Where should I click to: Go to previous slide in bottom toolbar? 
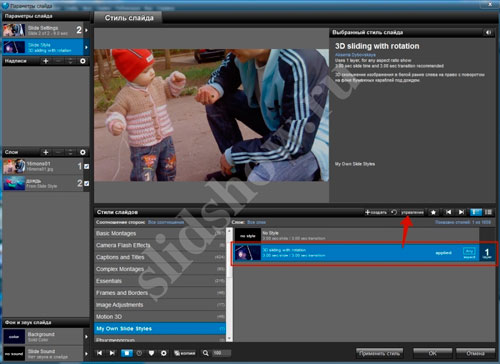[x=99, y=353]
